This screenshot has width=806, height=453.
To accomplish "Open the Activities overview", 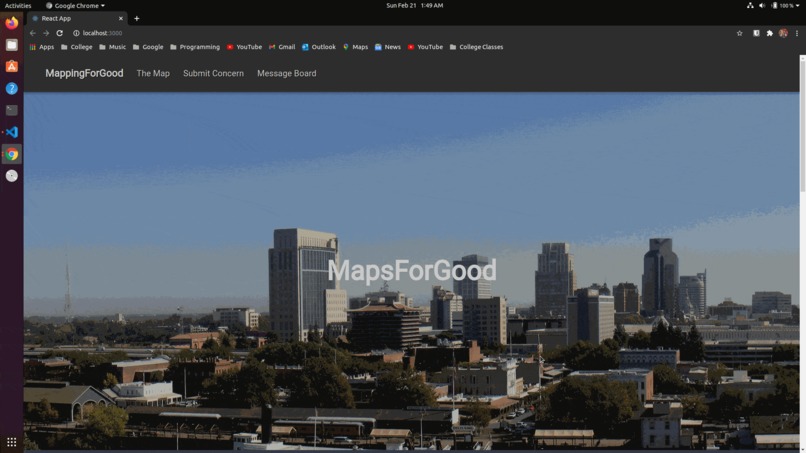I will (18, 6).
